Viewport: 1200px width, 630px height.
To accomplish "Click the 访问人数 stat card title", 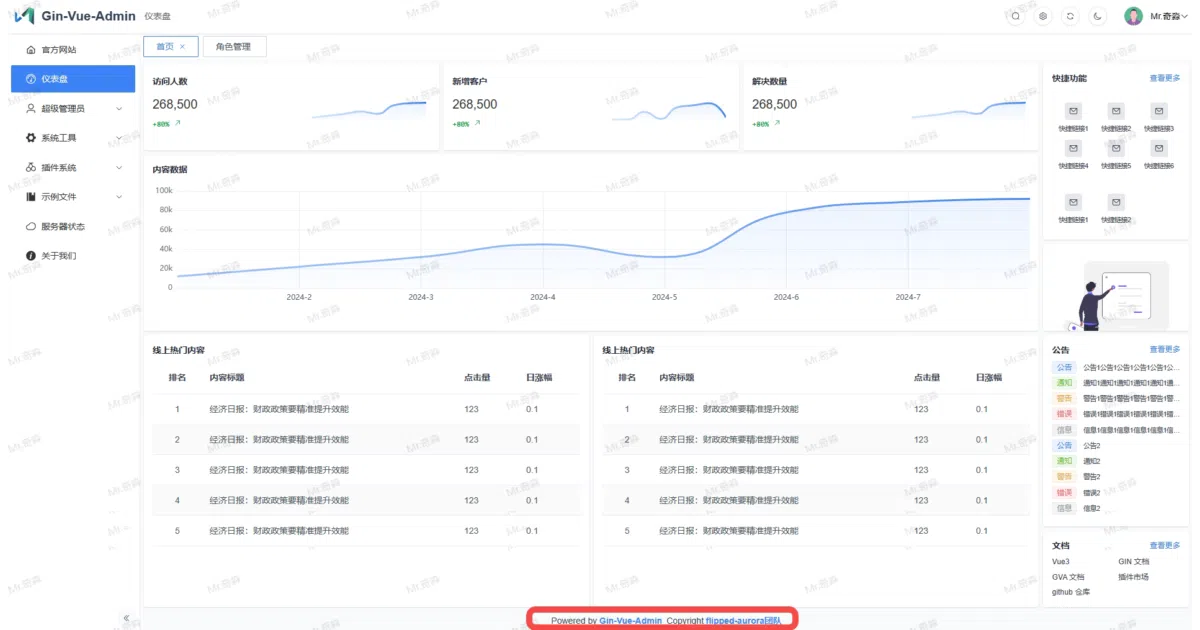I will [x=170, y=82].
